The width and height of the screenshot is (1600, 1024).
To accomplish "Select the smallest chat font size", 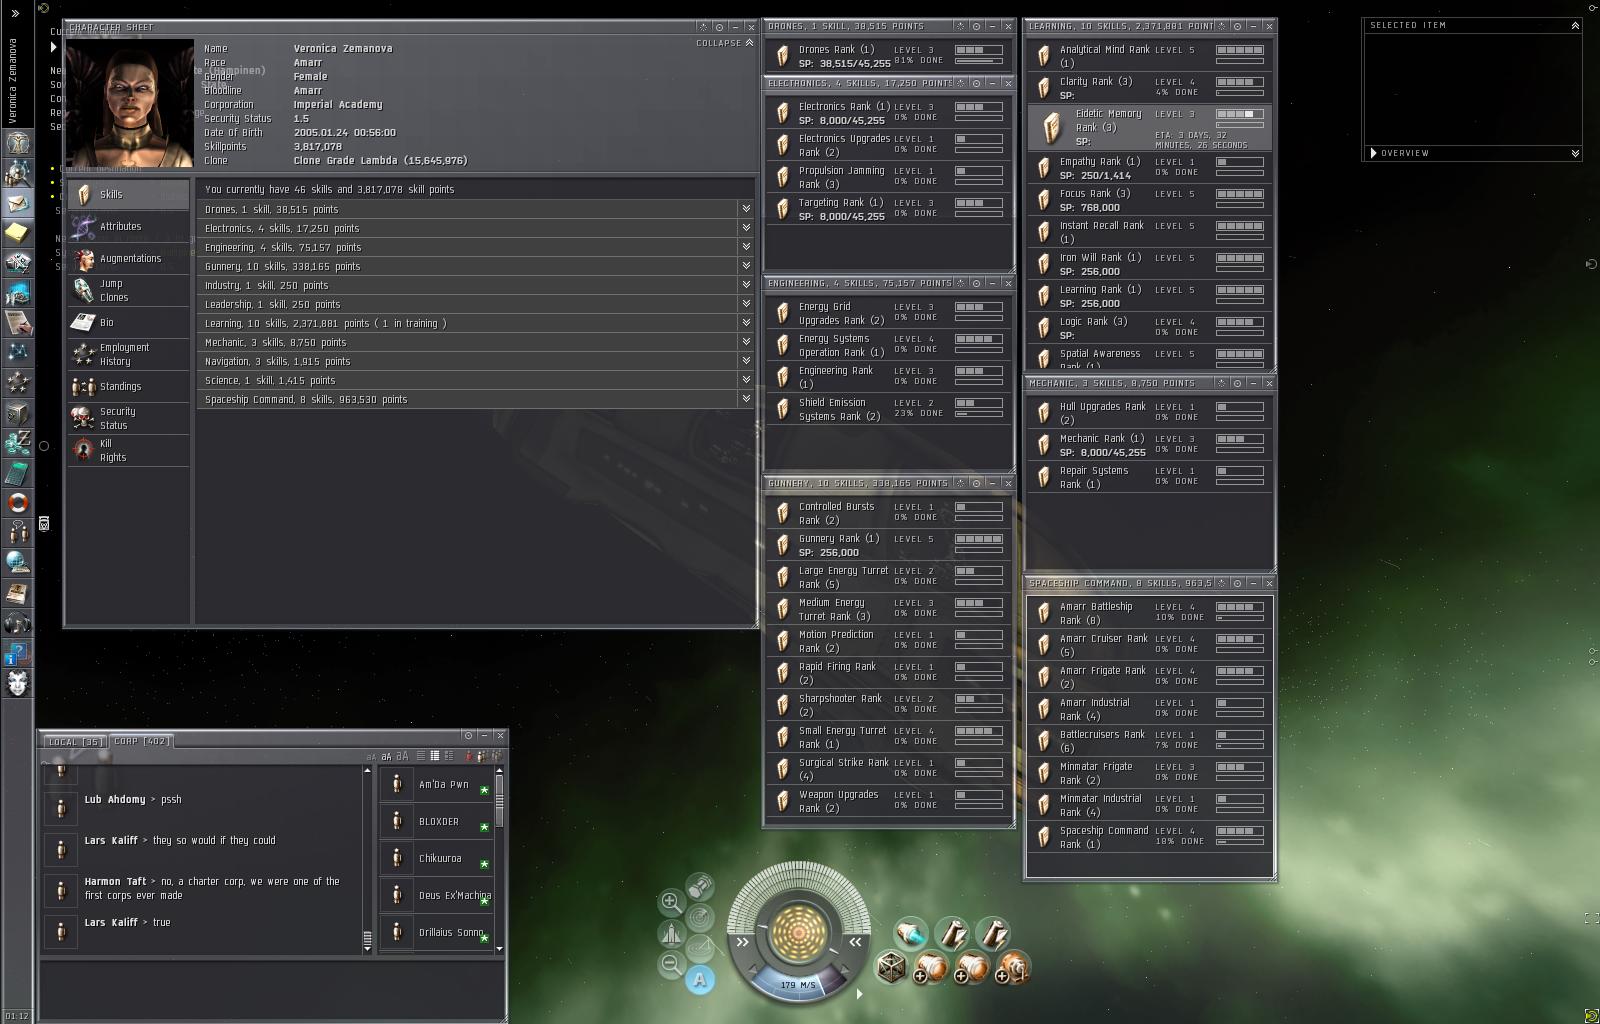I will click(371, 757).
